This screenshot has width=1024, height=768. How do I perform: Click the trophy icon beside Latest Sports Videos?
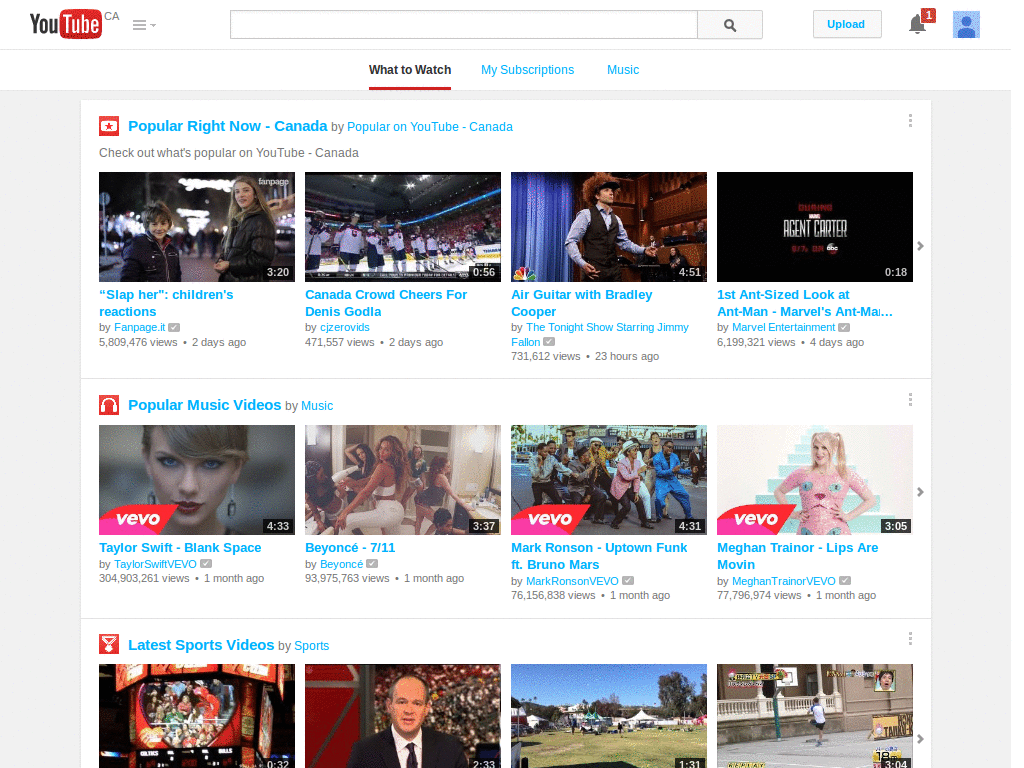[109, 644]
